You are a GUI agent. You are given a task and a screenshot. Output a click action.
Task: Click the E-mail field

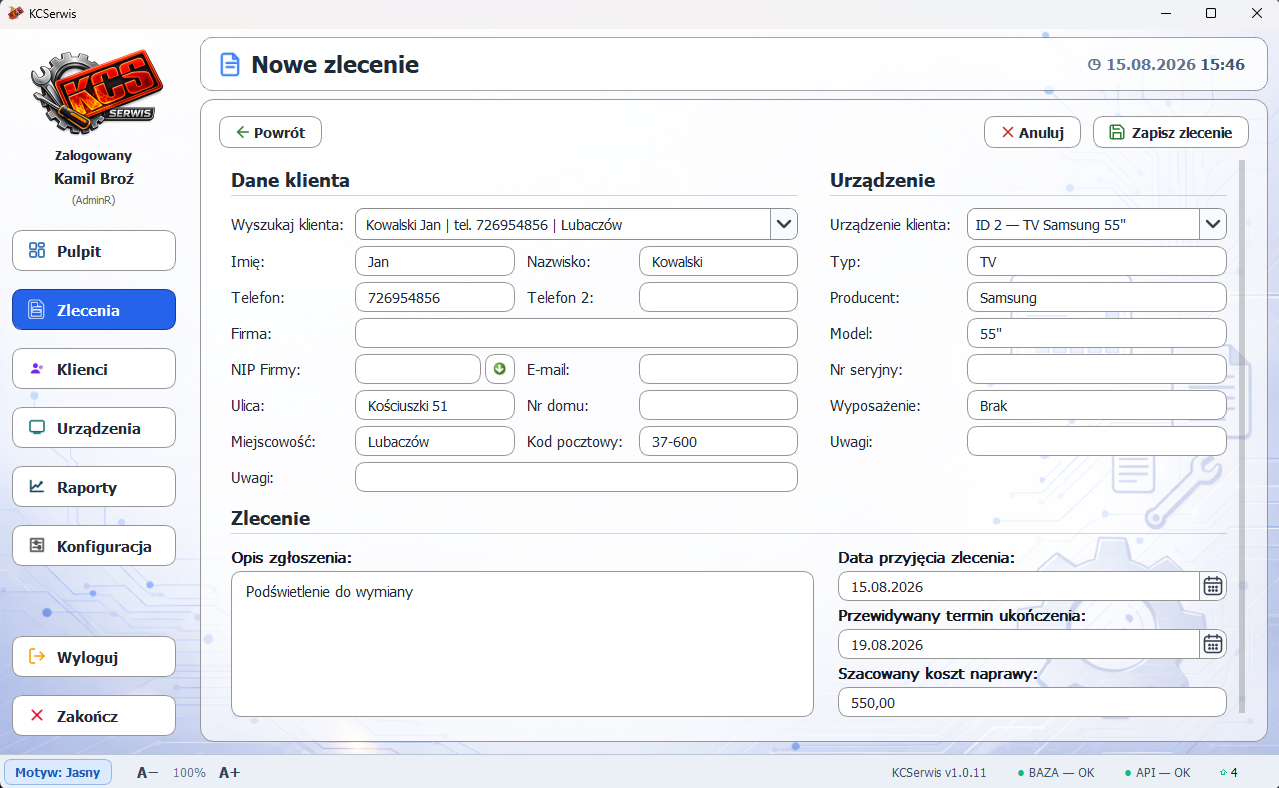click(x=718, y=369)
